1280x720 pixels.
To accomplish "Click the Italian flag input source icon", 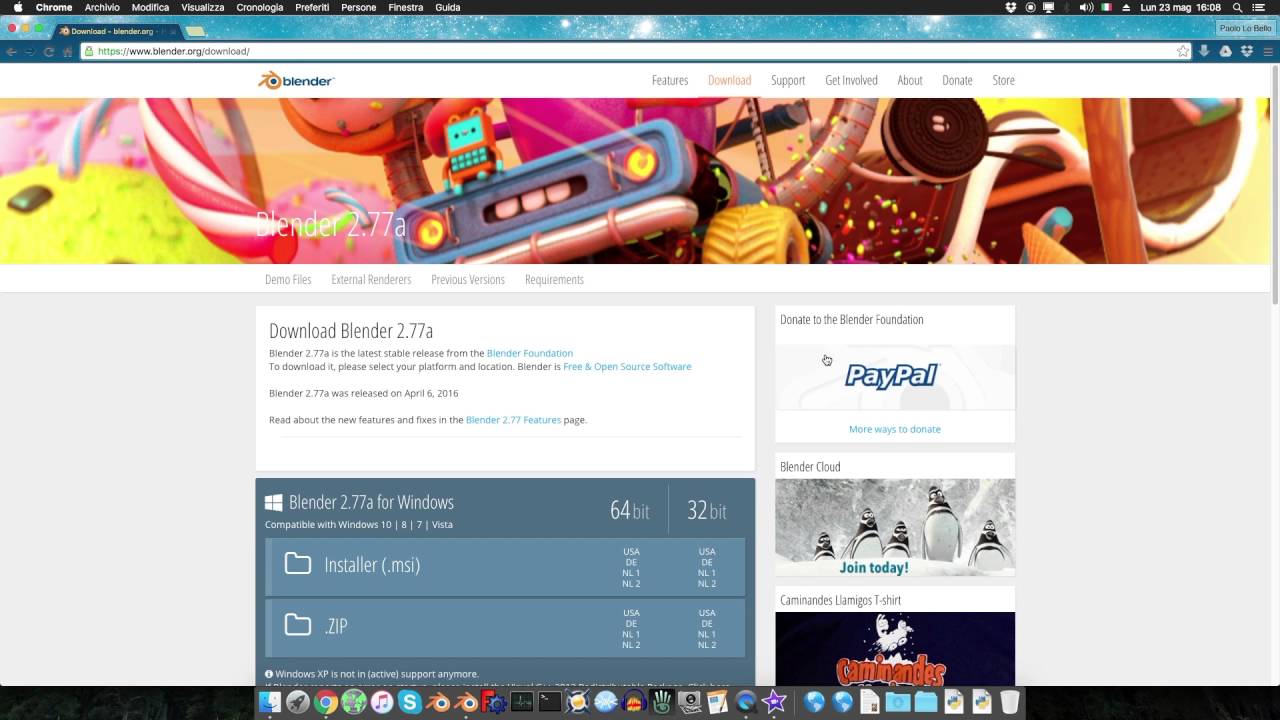I will (x=1107, y=7).
